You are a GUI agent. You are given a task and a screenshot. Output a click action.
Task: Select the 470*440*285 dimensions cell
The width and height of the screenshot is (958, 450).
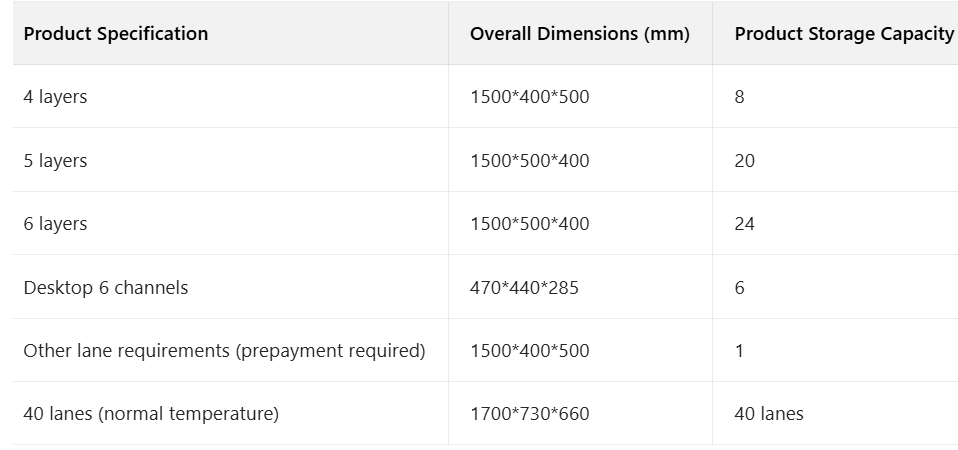[x=524, y=288]
